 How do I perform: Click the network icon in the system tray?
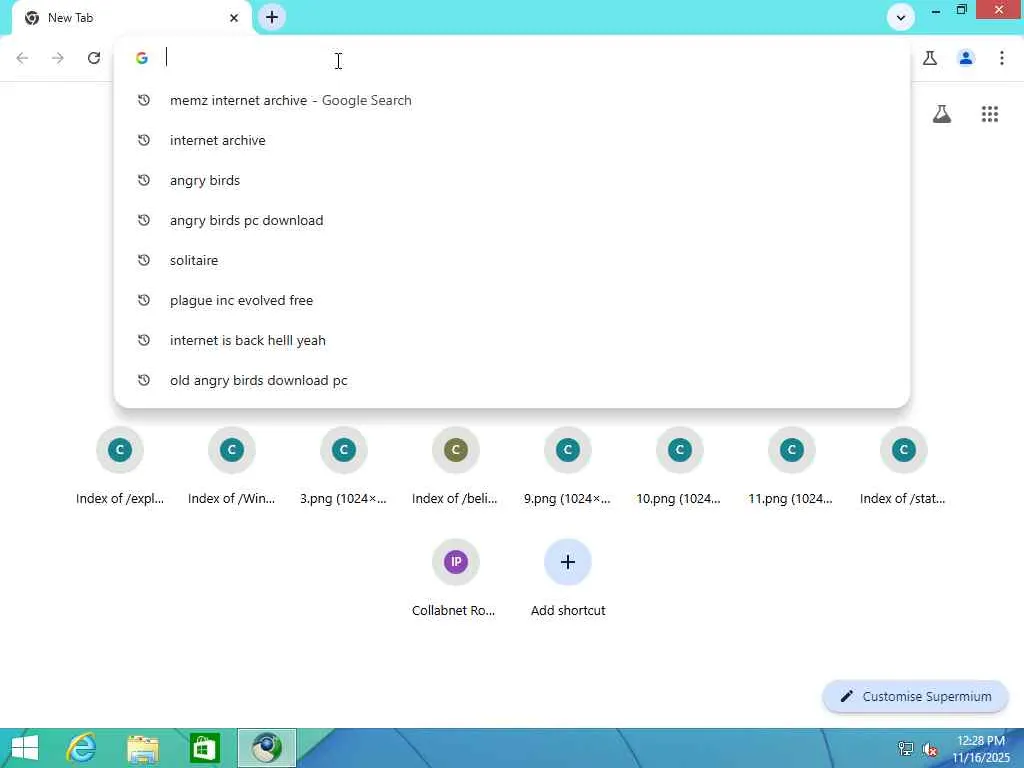906,748
